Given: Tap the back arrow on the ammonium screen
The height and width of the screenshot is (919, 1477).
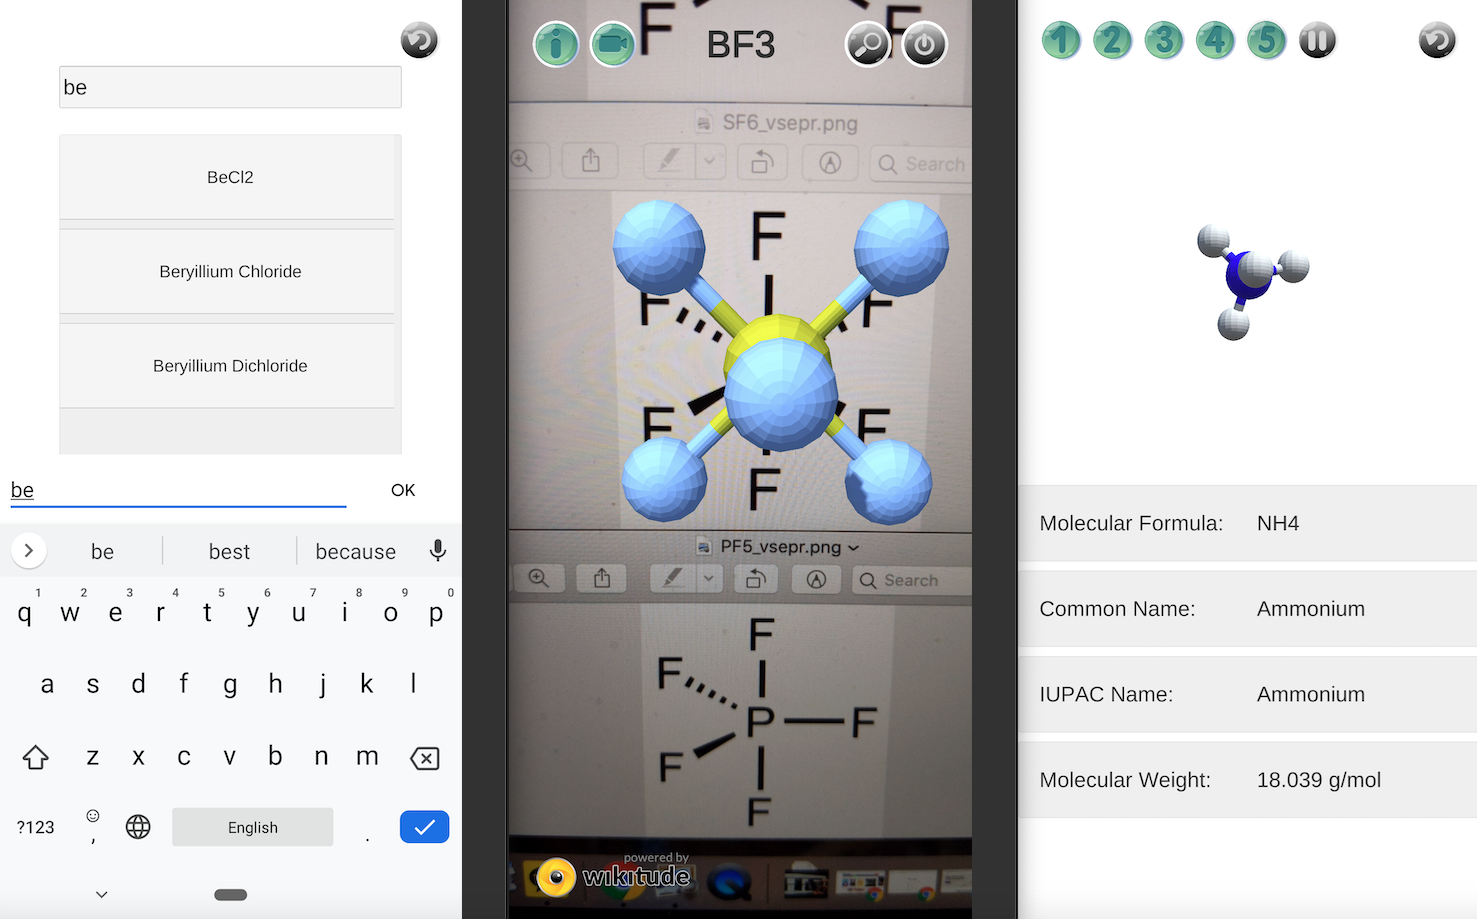Looking at the screenshot, I should tap(1437, 41).
